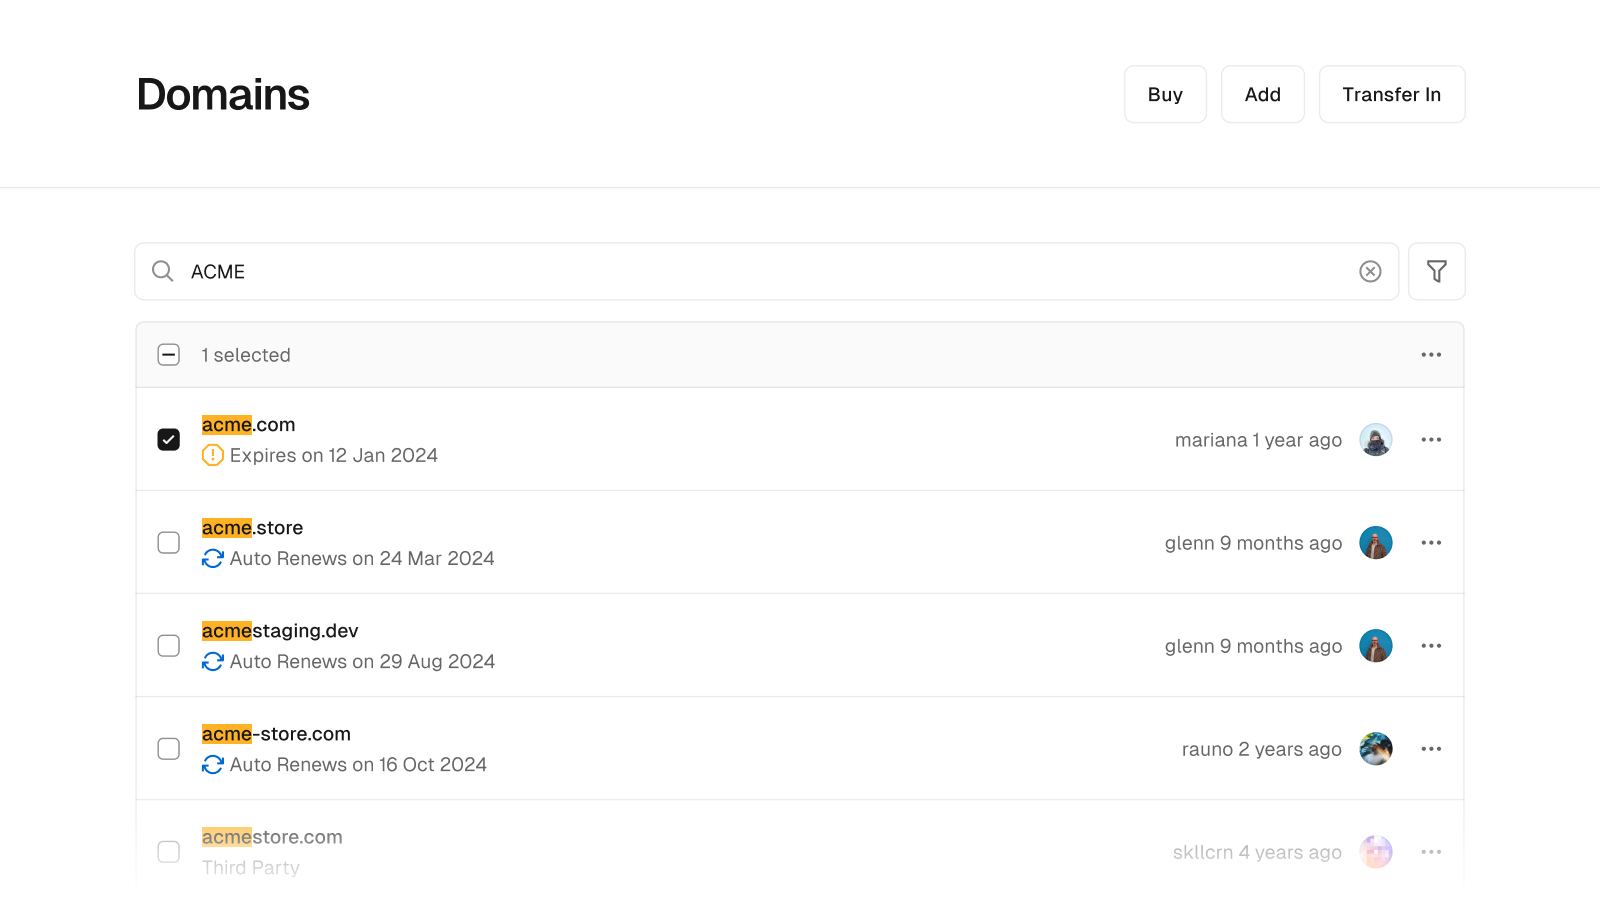This screenshot has width=1600, height=900.
Task: Clear the ACME search query
Action: (x=1369, y=271)
